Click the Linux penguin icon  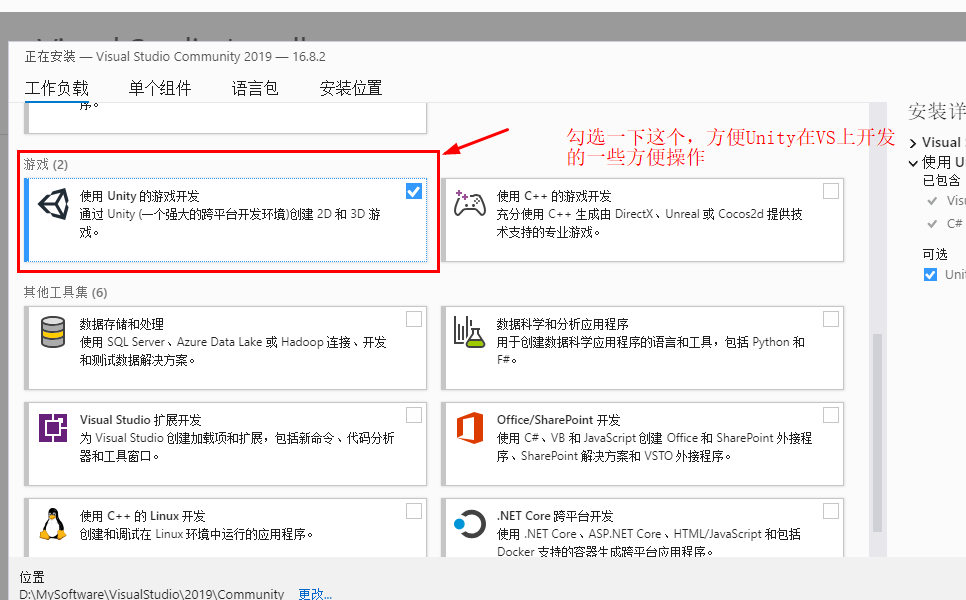tap(53, 524)
